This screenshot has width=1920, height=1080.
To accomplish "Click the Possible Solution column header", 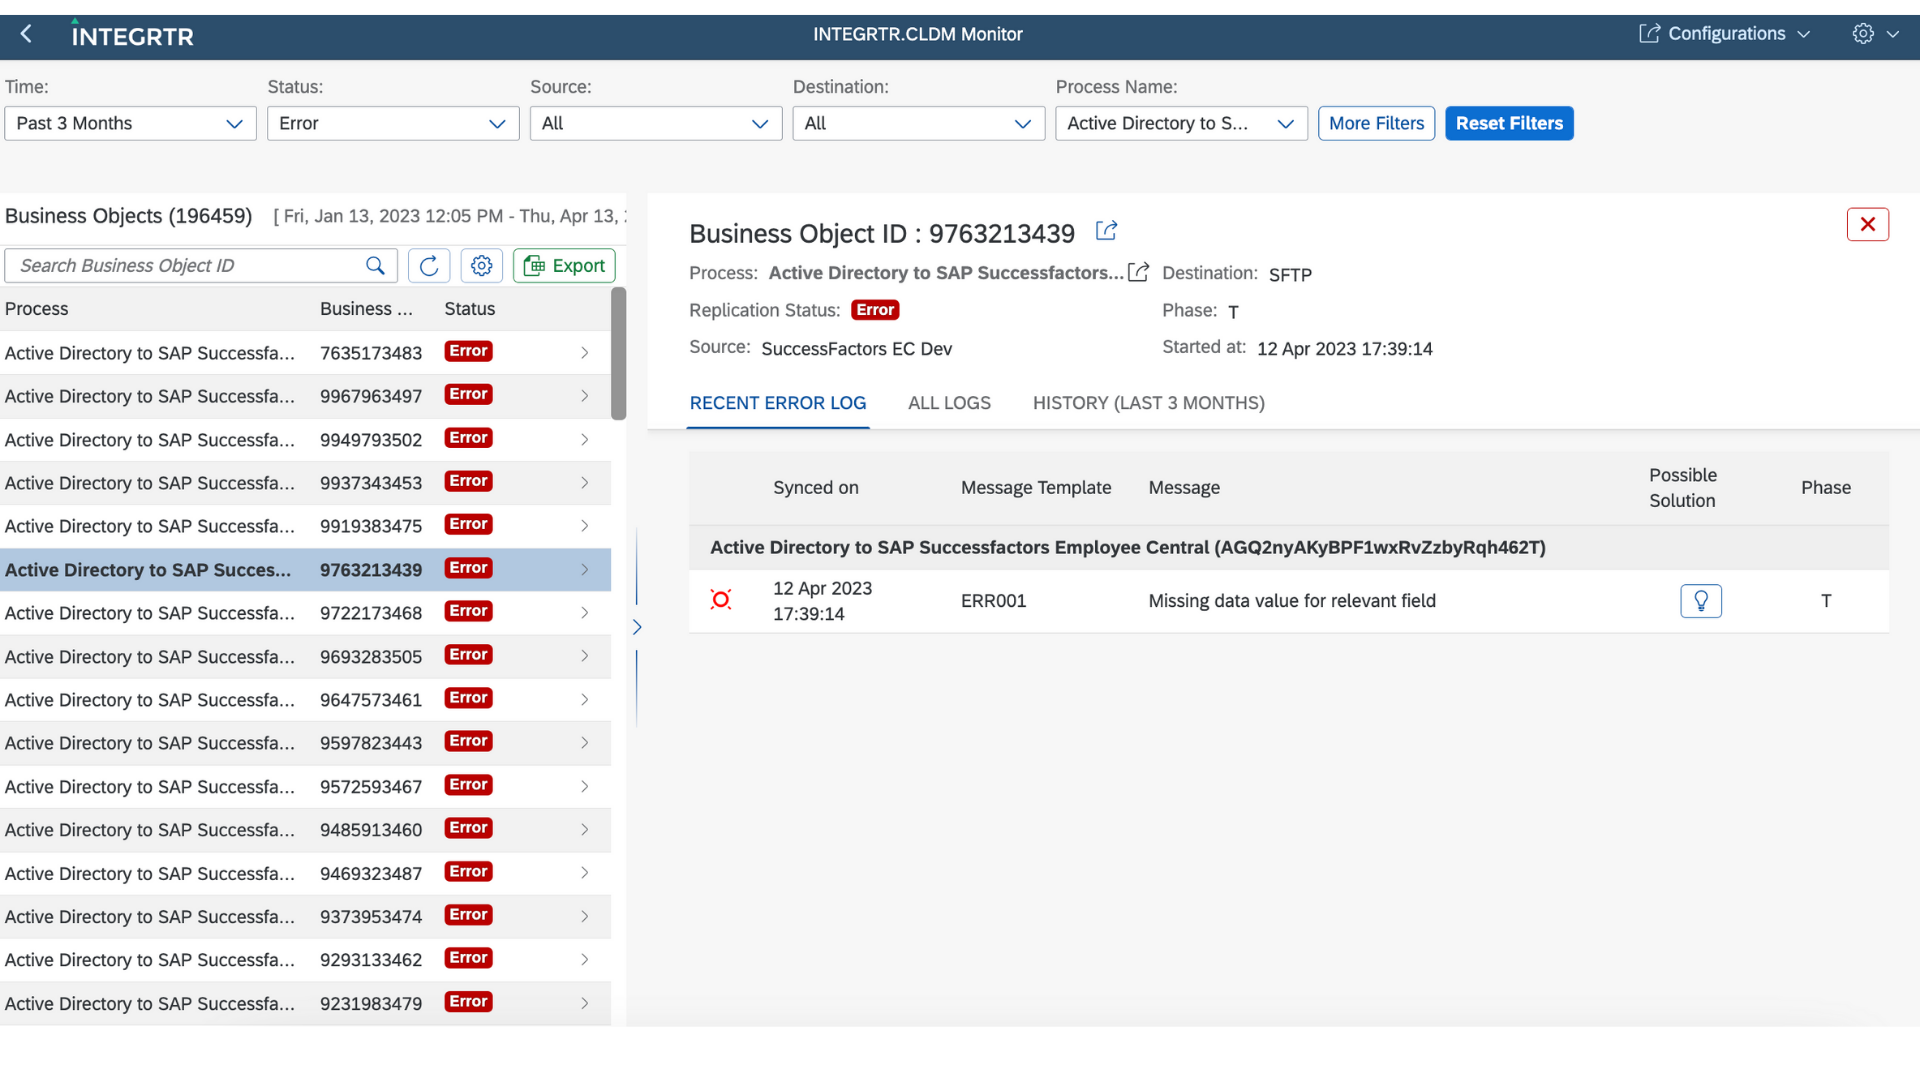I will point(1683,488).
